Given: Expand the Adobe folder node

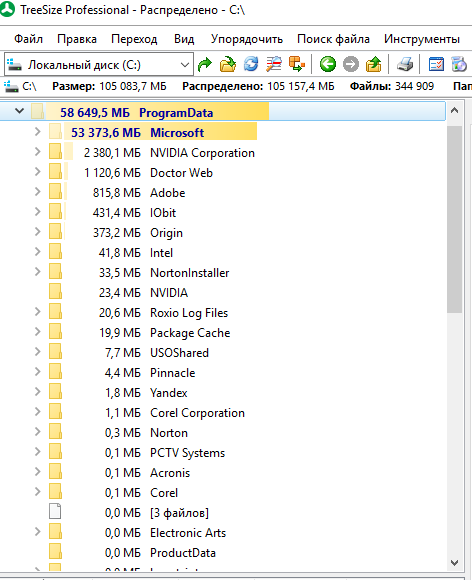Looking at the screenshot, I should (37, 191).
